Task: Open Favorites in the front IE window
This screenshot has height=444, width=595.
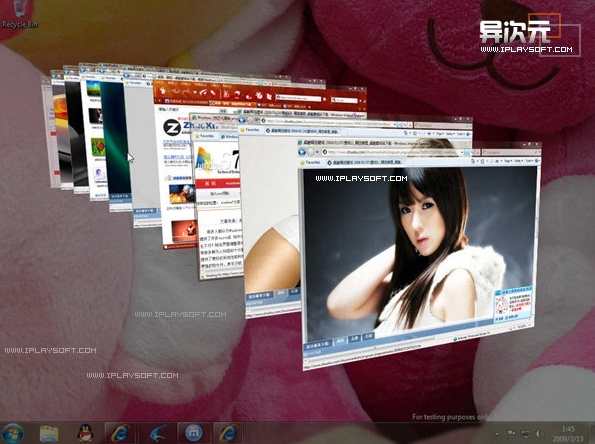Action: [311, 162]
